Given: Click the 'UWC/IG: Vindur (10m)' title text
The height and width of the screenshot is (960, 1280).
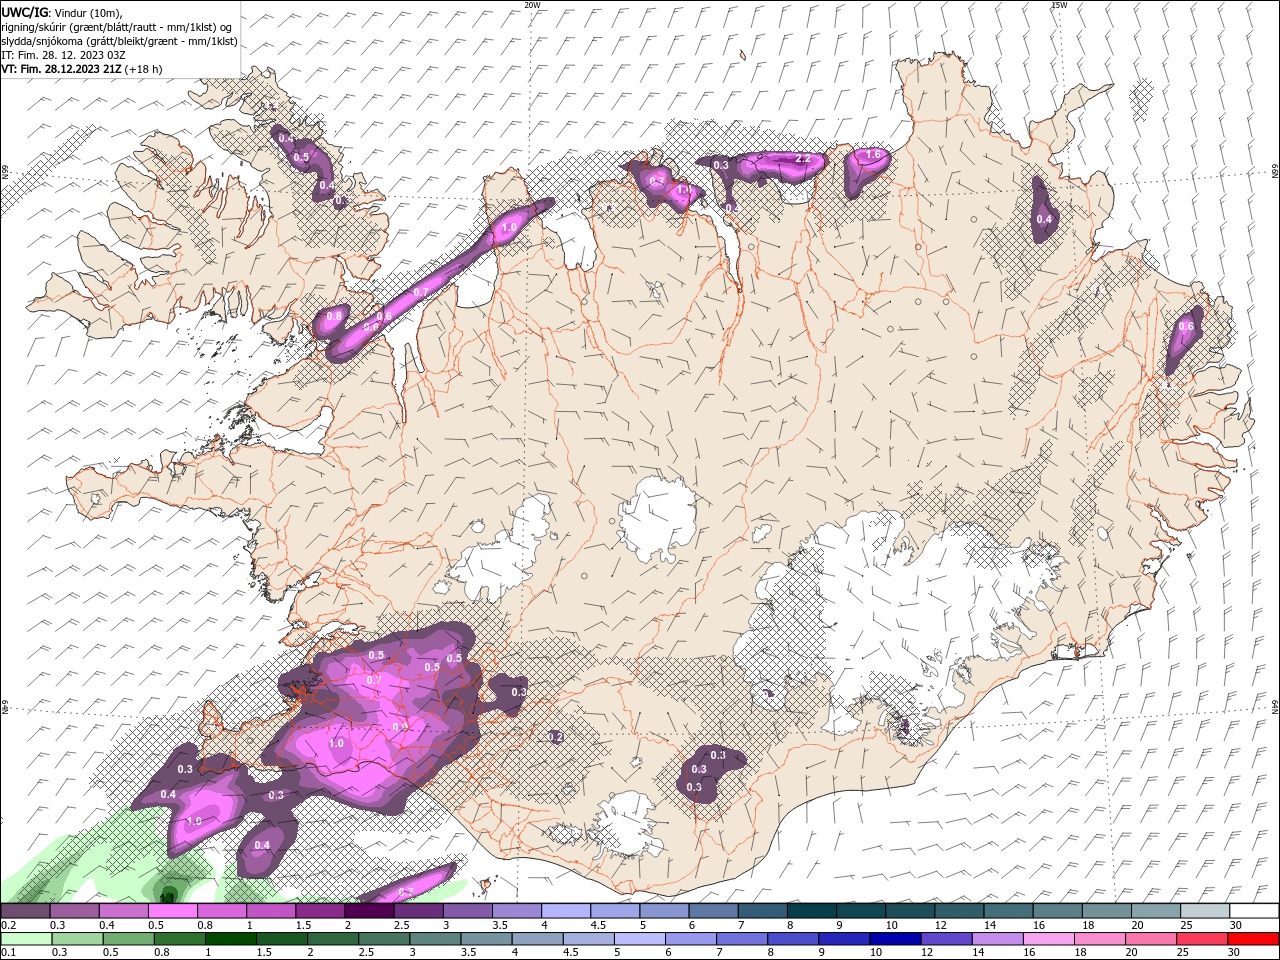Looking at the screenshot, I should tap(62, 12).
